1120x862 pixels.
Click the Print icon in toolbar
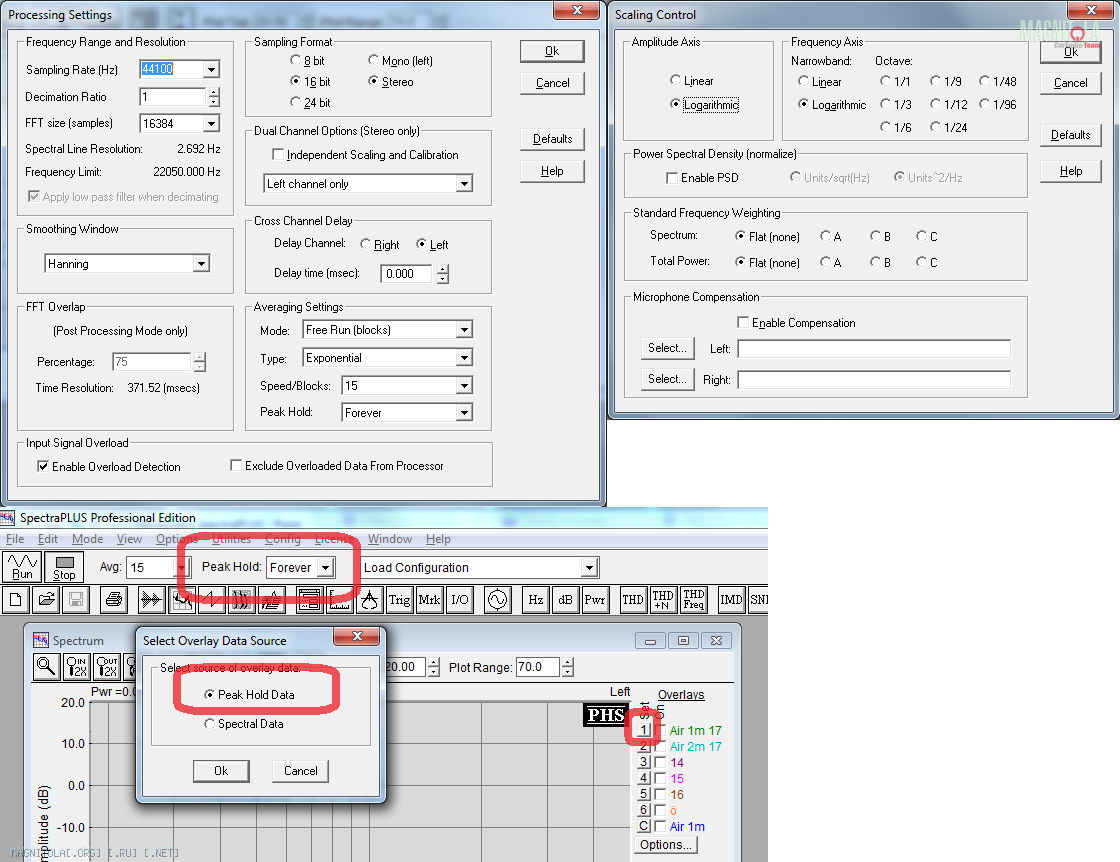tap(113, 600)
